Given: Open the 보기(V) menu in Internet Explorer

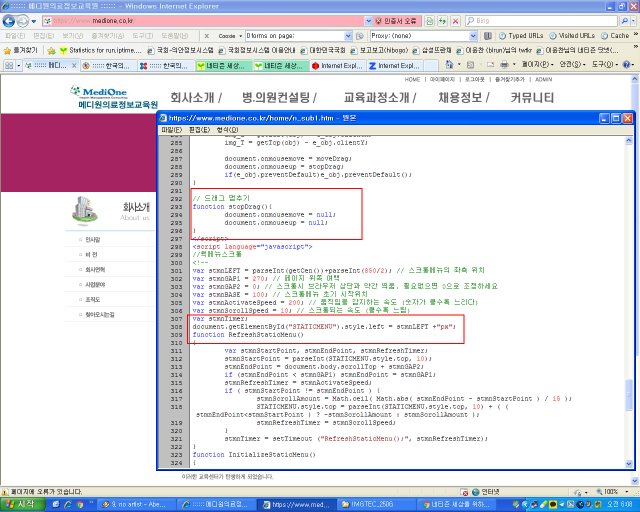Looking at the screenshot, I should pos(73,36).
